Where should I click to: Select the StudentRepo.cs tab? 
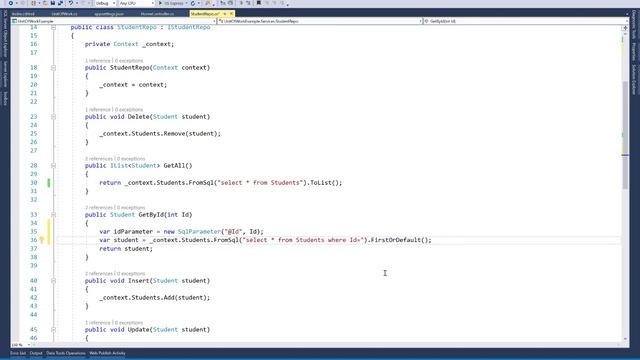click(205, 14)
